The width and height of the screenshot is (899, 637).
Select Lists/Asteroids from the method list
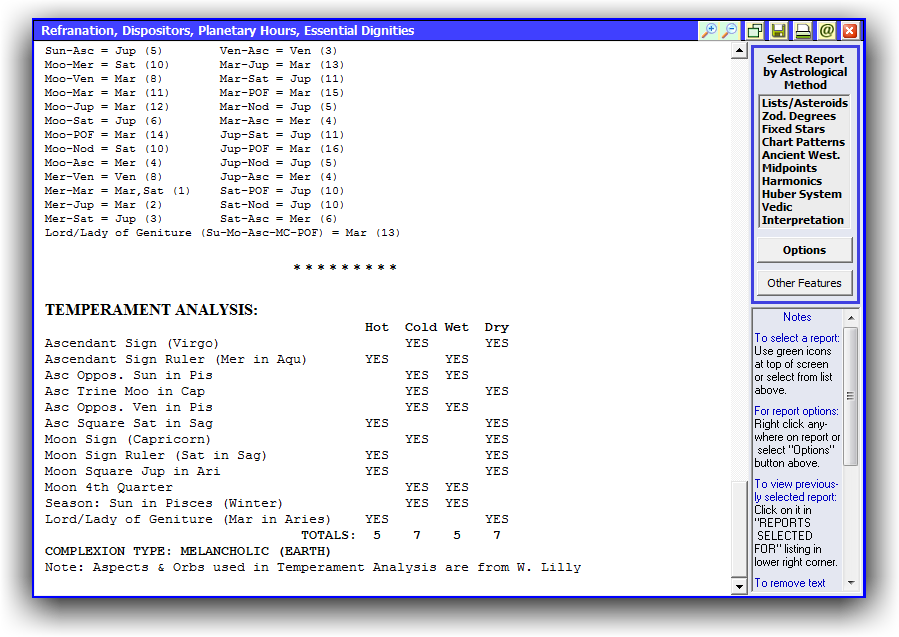coord(804,103)
